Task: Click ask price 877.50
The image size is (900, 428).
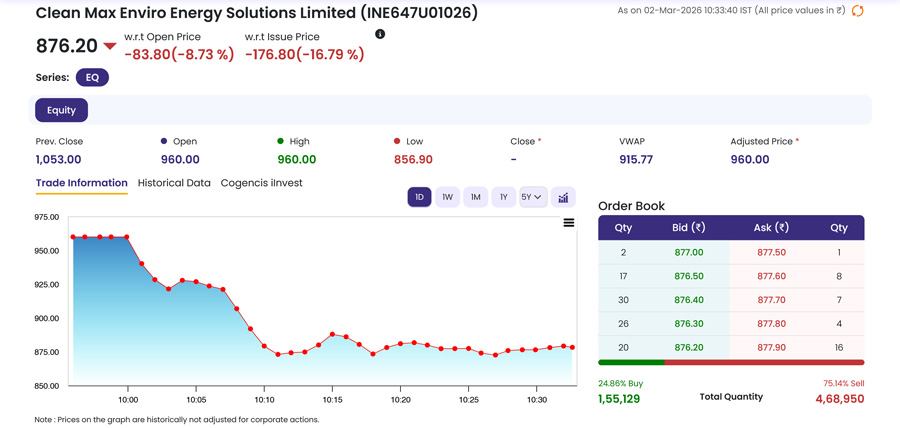Action: point(771,252)
